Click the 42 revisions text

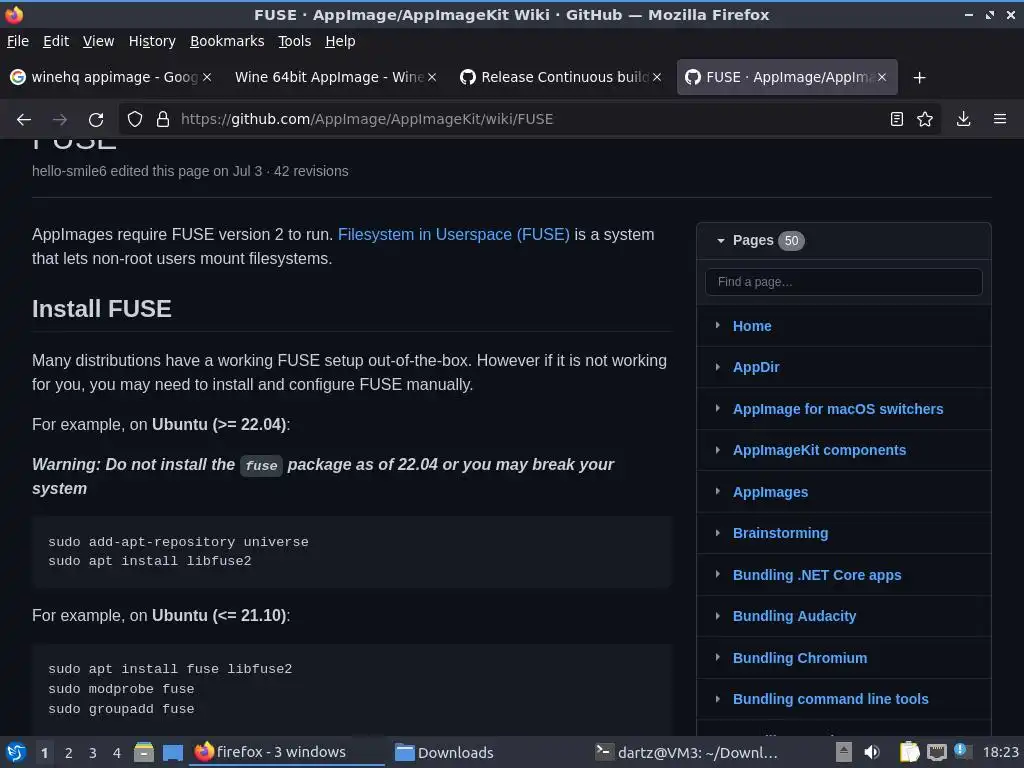311,171
